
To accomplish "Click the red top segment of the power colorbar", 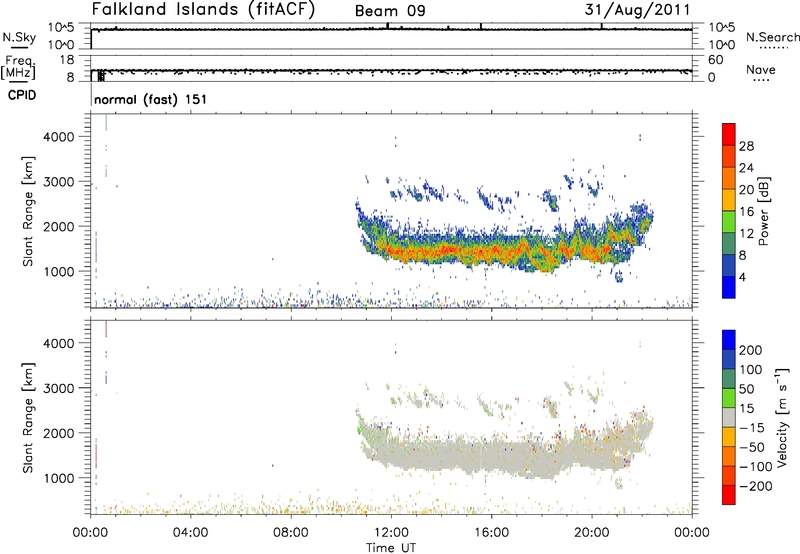I will click(x=729, y=134).
